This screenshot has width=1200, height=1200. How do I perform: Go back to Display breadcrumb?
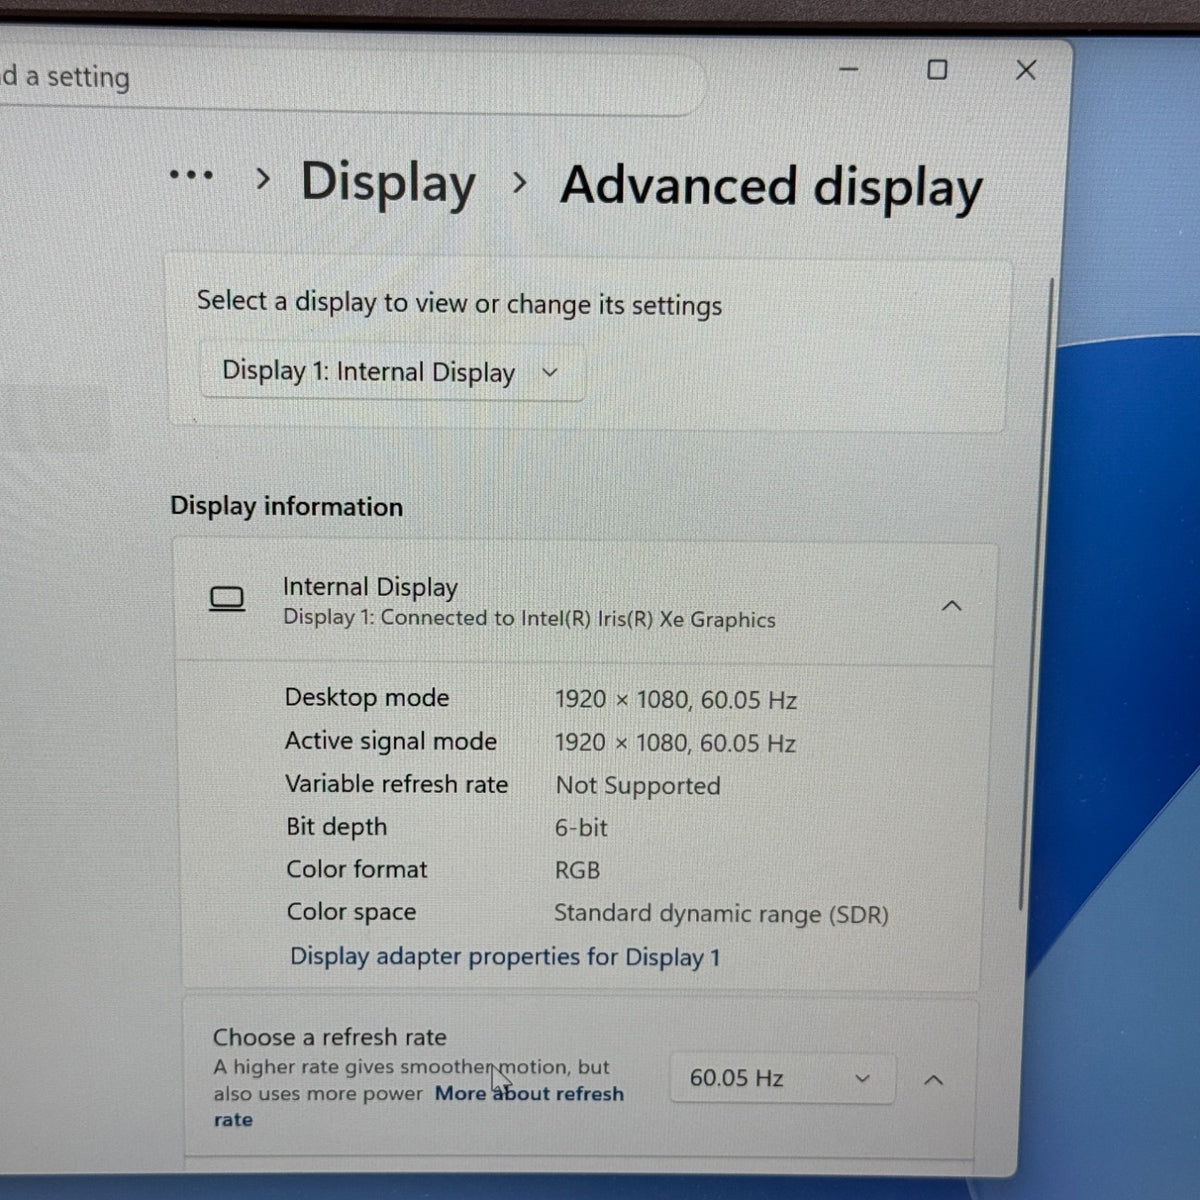pyautogui.click(x=388, y=183)
